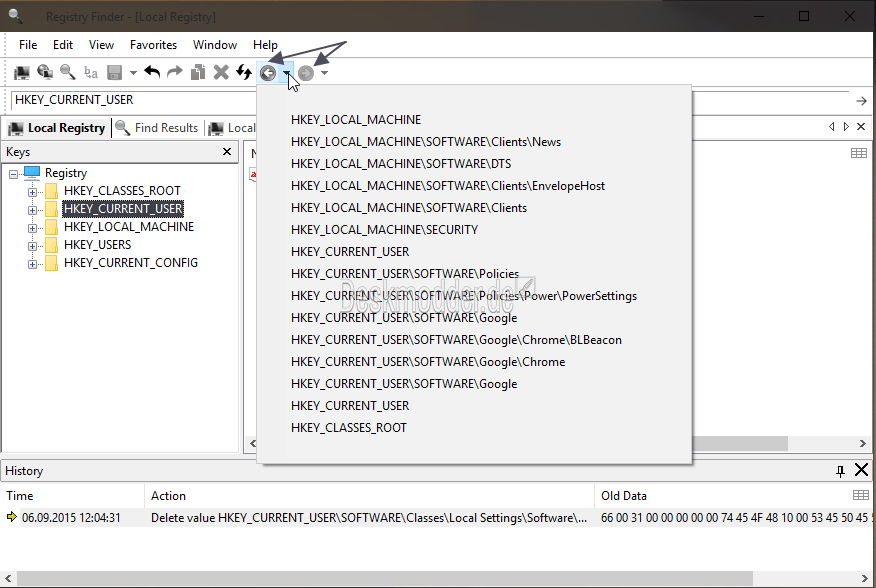
Task: Close the Keys panel
Action: click(227, 151)
